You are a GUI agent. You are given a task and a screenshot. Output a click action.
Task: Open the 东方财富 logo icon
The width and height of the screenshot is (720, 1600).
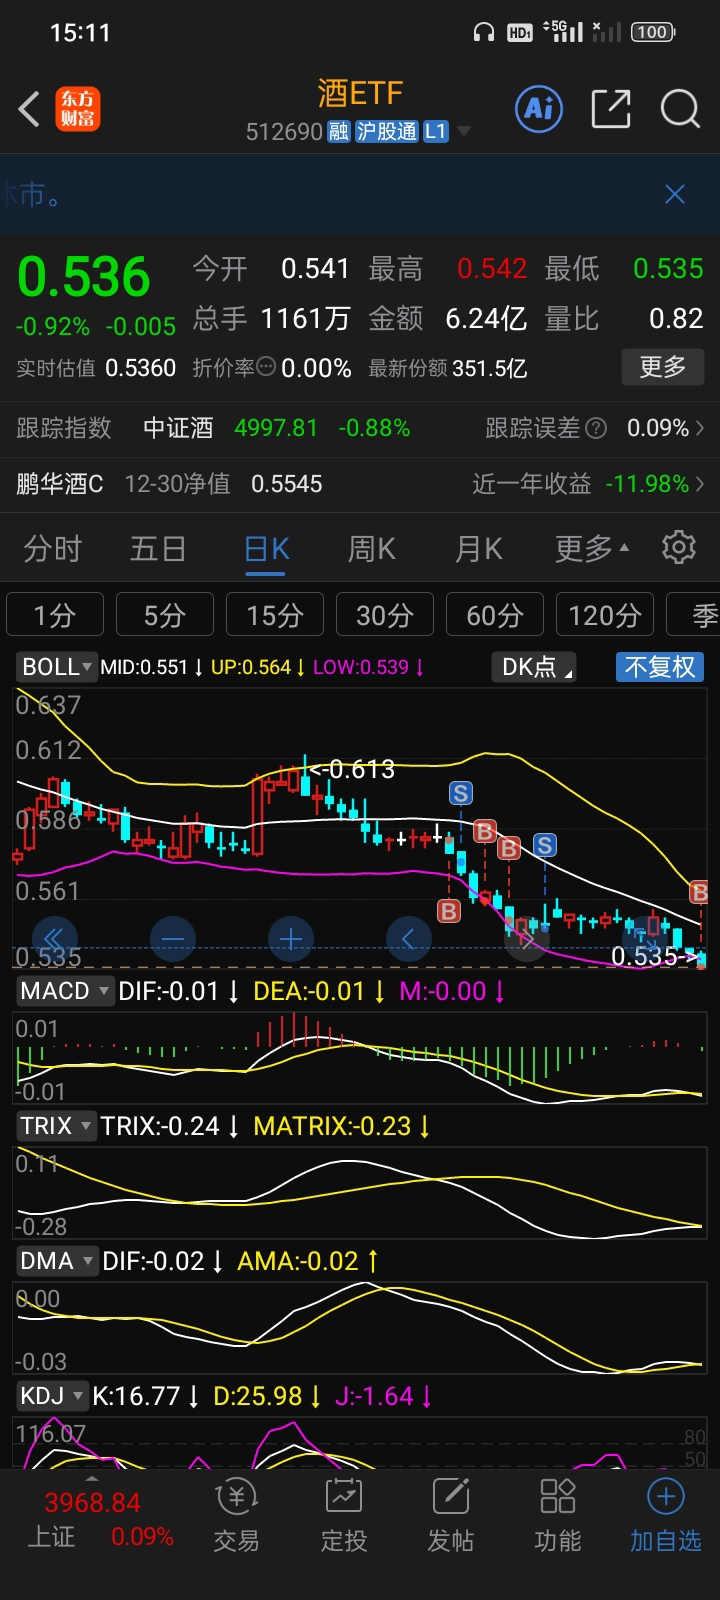(78, 109)
